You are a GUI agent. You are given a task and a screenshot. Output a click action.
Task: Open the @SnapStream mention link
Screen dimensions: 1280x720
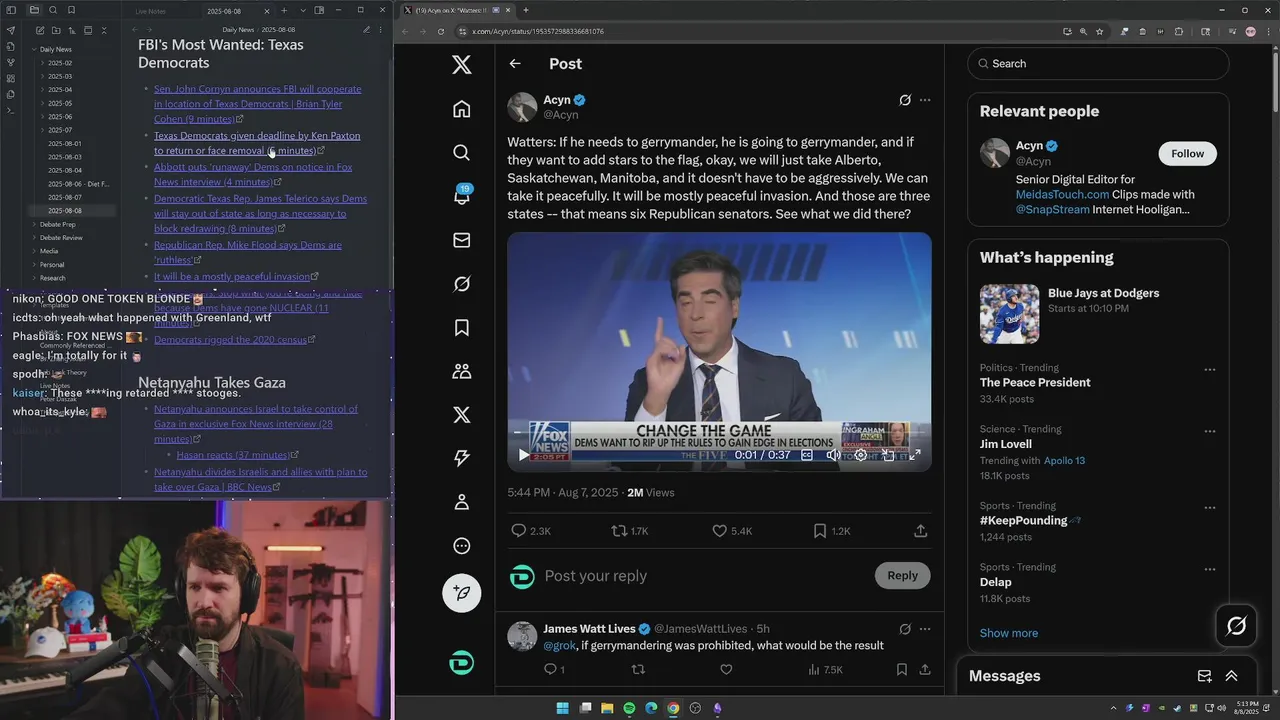(1053, 209)
